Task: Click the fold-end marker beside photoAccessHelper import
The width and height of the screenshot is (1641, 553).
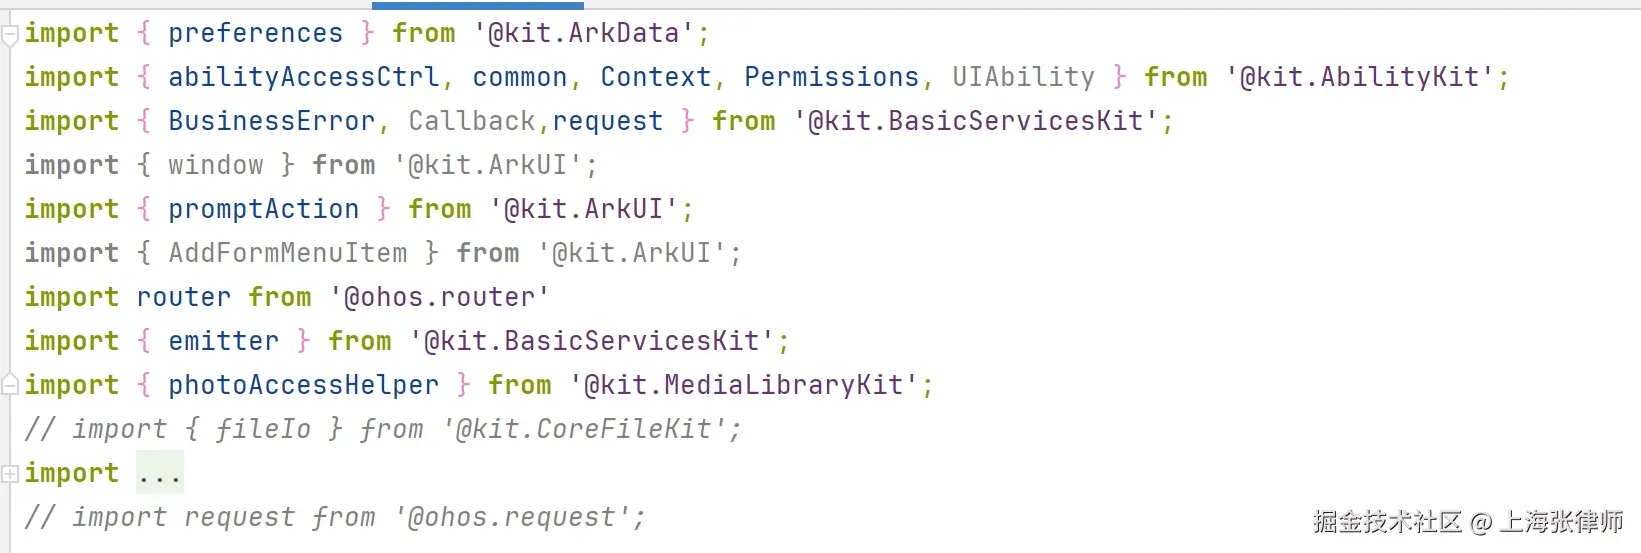Action: (x=10, y=385)
